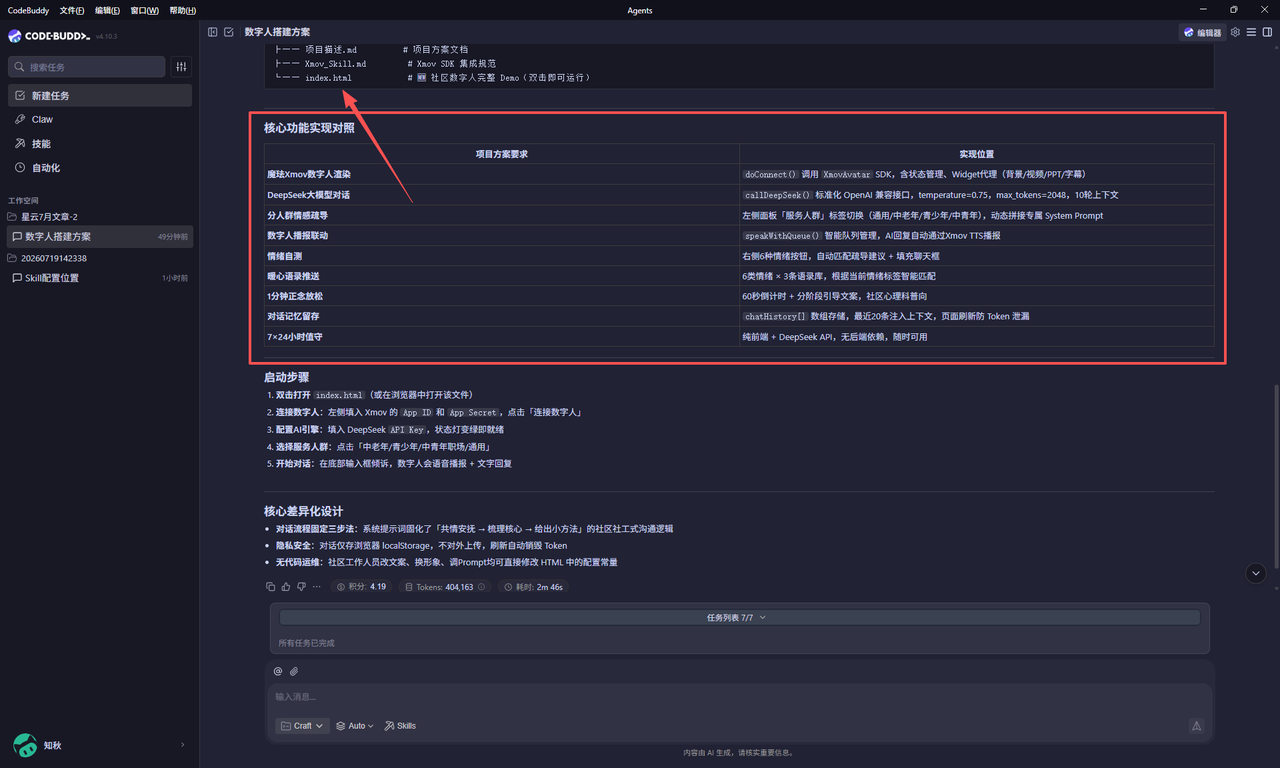
Task: Click the user avatar for 知秋
Action: 25,745
